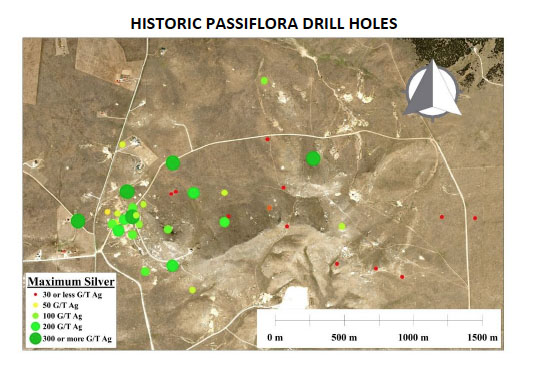This screenshot has height=391, width=555.
Task: Click the 0 m scale bar label
Action: (x=275, y=338)
